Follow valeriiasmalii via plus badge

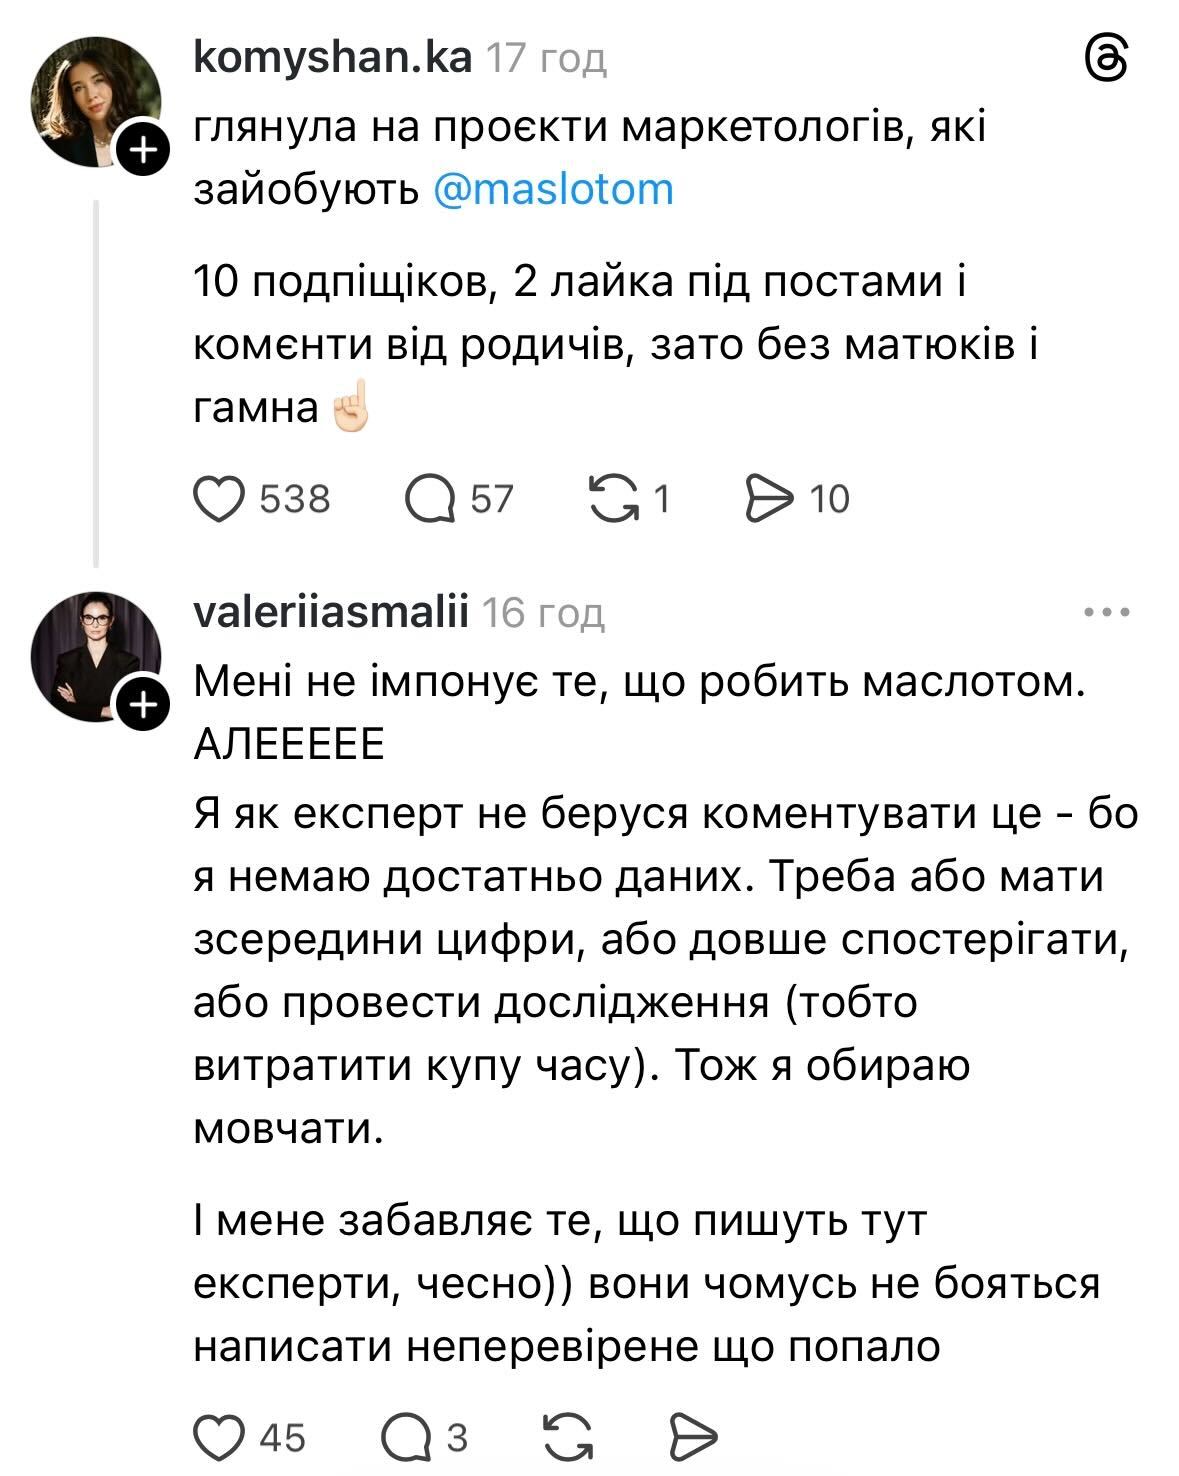click(144, 706)
